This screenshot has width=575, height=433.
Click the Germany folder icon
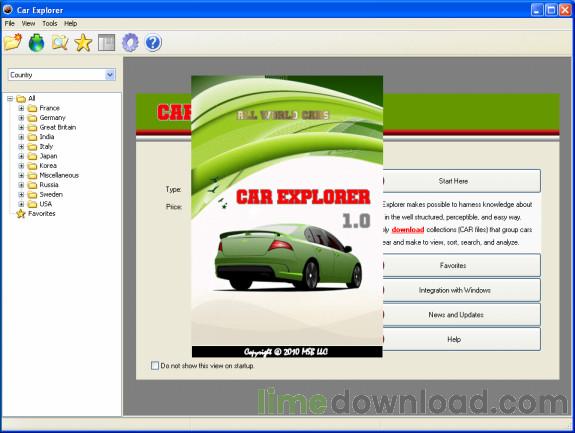[33, 118]
